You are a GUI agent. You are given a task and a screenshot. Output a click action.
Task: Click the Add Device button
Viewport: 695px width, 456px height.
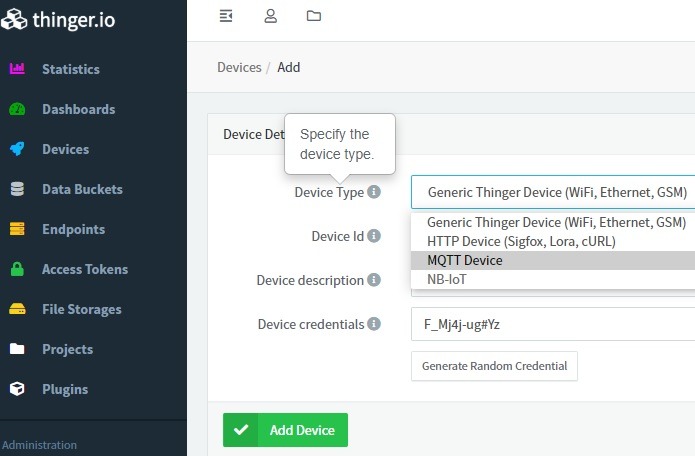tap(285, 430)
